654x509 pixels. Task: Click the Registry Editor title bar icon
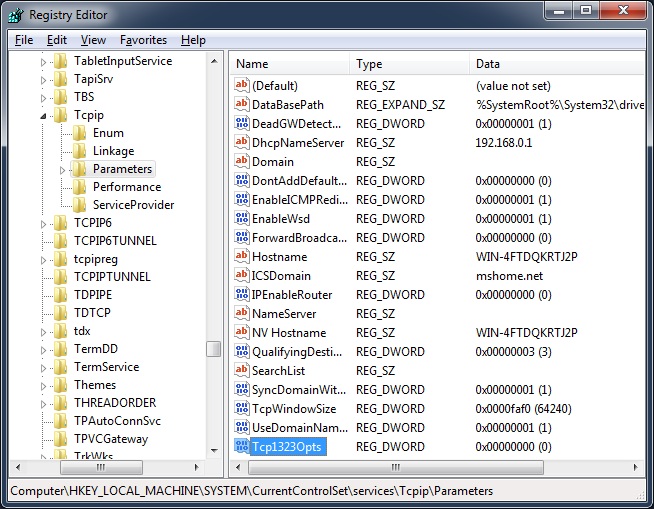click(x=16, y=15)
